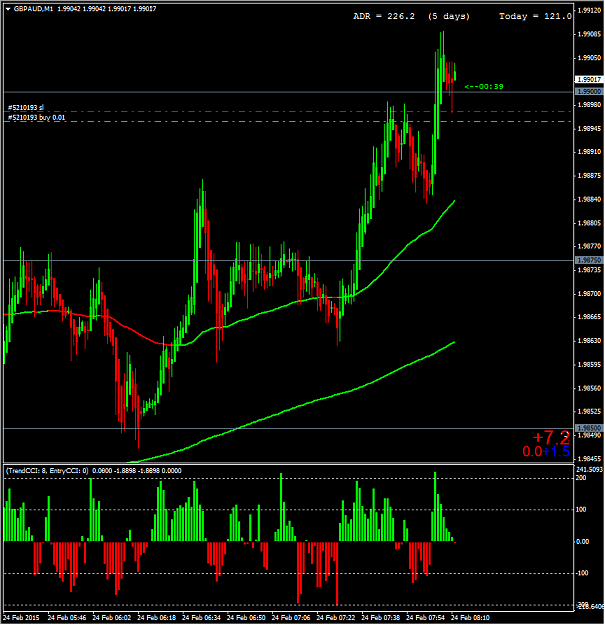
Task: Click the 1.98945 price axis label
Action: (589, 128)
